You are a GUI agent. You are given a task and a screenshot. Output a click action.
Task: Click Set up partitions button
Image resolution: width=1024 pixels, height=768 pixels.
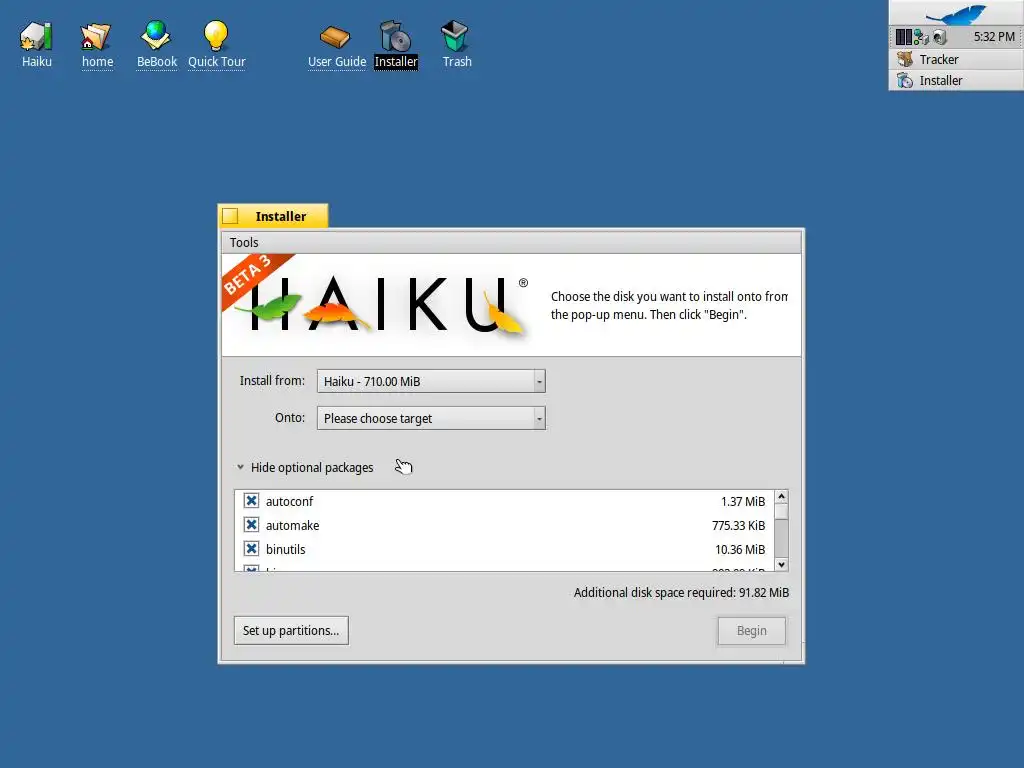click(291, 631)
